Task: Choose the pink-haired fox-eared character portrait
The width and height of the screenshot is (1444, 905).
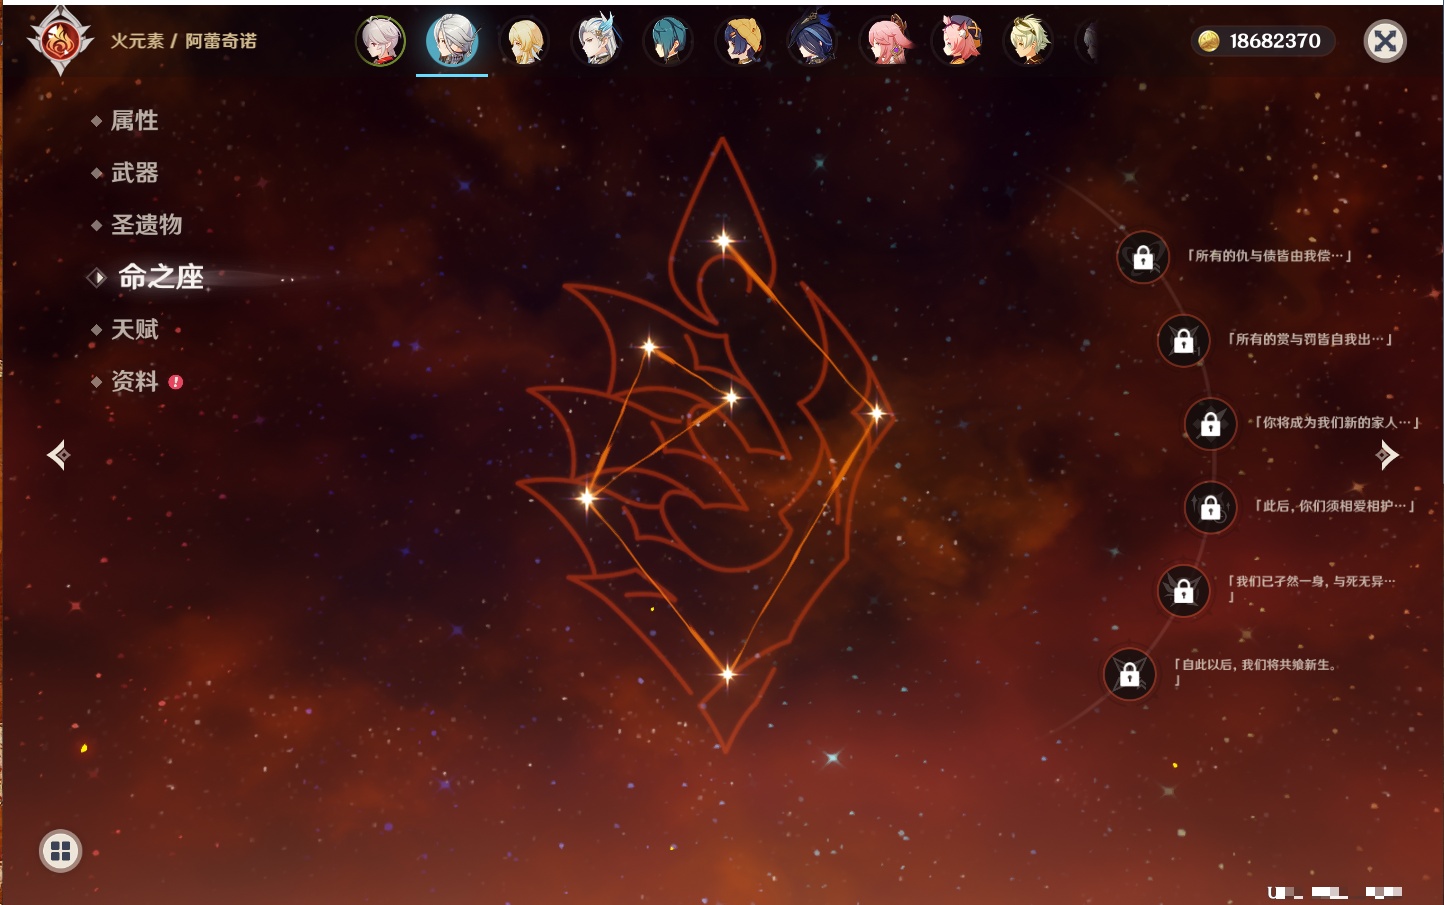Action: pos(886,41)
